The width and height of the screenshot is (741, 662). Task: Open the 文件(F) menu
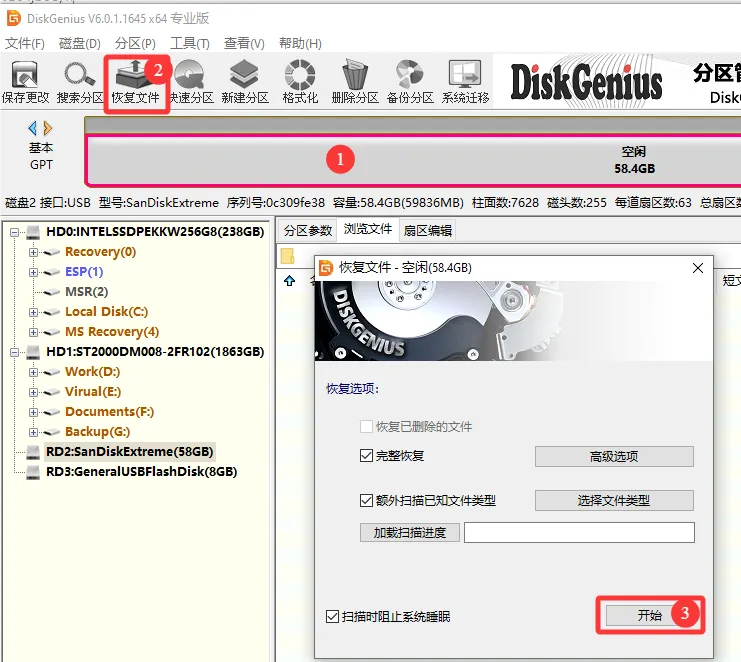[25, 43]
